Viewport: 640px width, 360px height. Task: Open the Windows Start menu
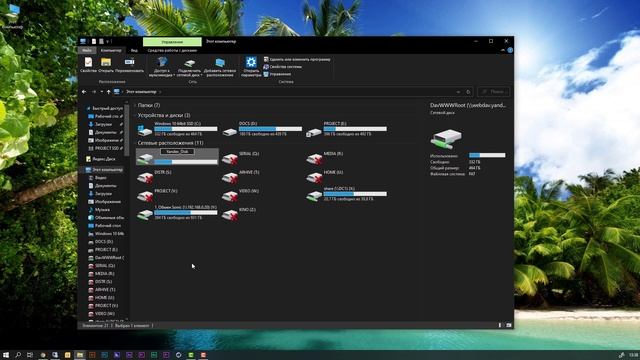click(6, 355)
